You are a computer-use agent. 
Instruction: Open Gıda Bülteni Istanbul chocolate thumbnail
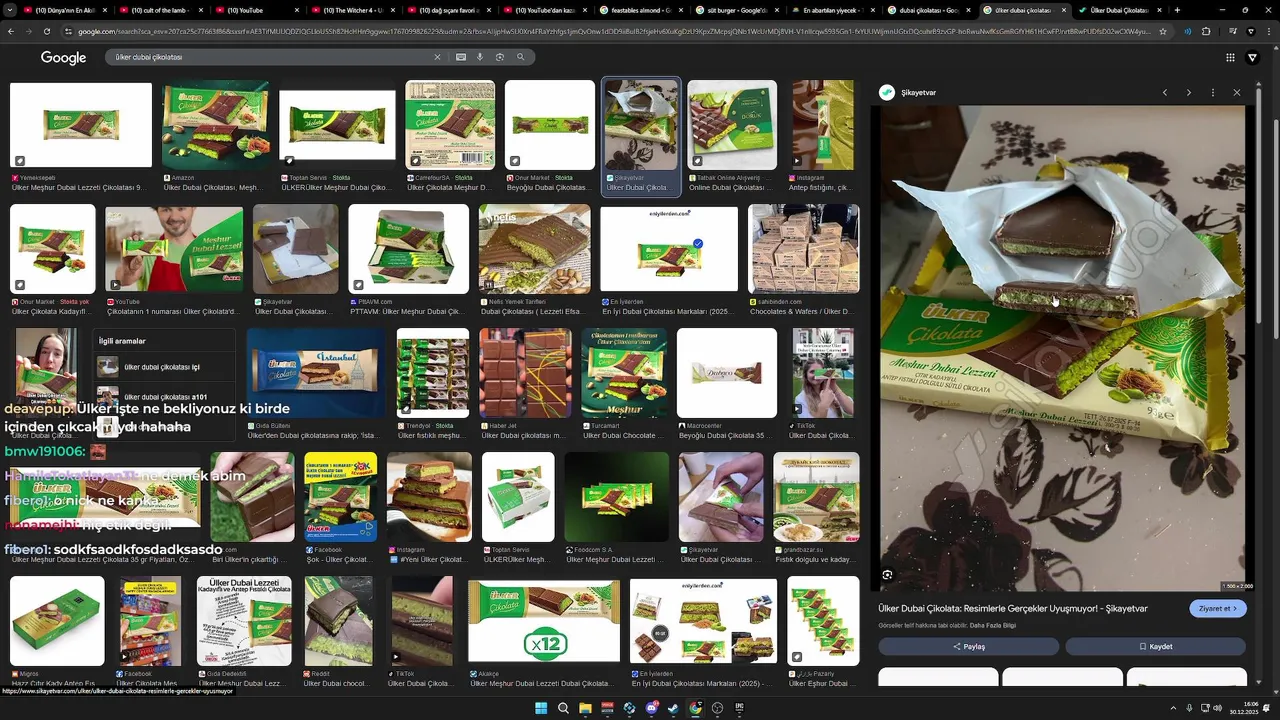point(316,372)
